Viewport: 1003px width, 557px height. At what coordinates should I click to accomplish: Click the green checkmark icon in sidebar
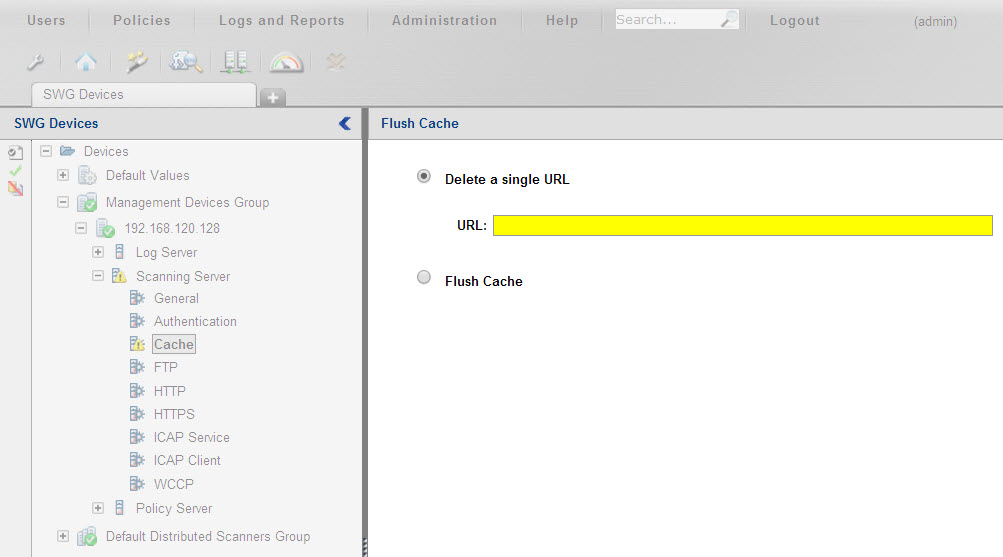[x=15, y=171]
